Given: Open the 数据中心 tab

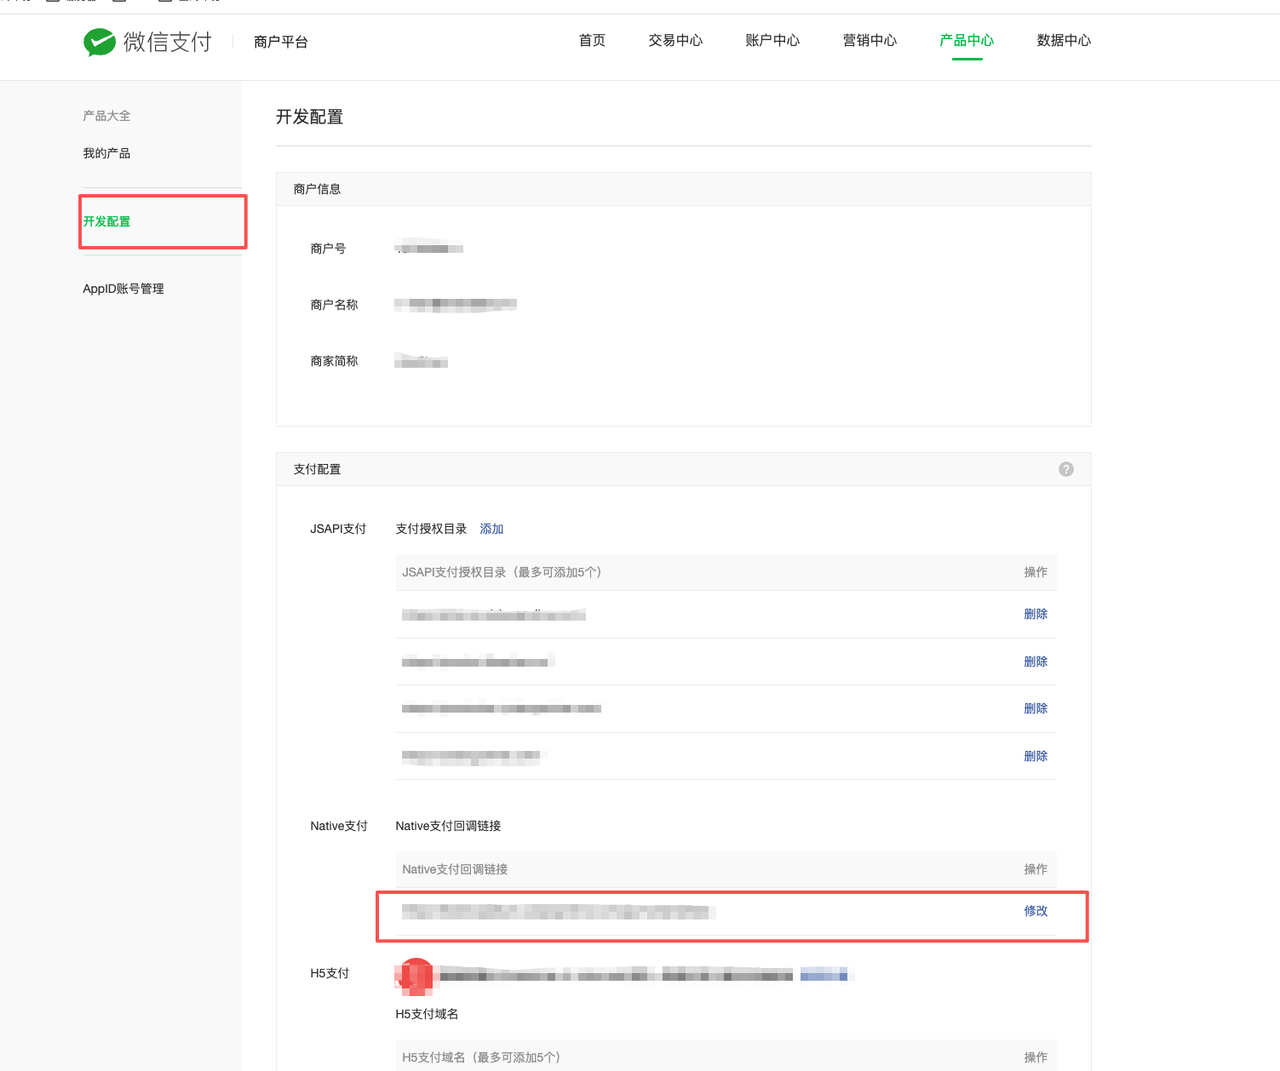Looking at the screenshot, I should tap(1064, 41).
